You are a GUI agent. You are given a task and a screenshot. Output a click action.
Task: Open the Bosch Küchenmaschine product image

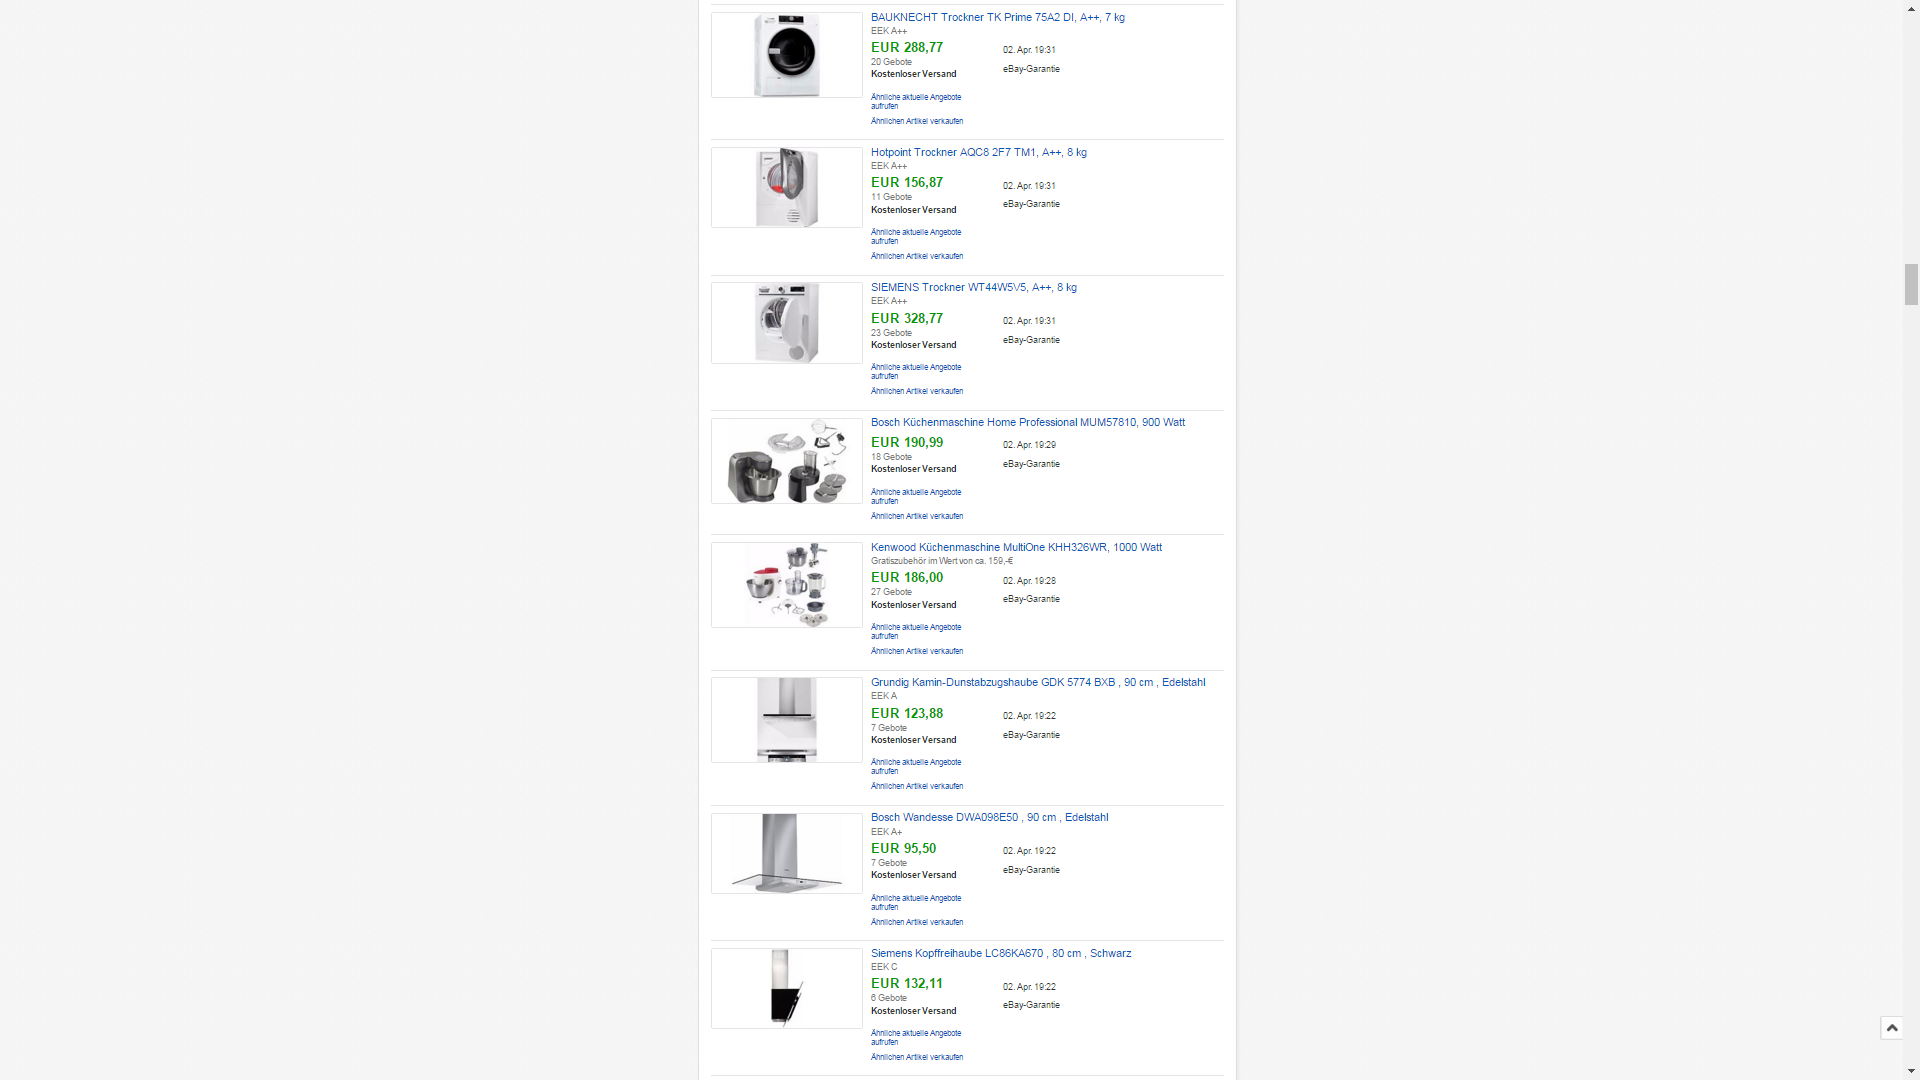[x=787, y=461]
